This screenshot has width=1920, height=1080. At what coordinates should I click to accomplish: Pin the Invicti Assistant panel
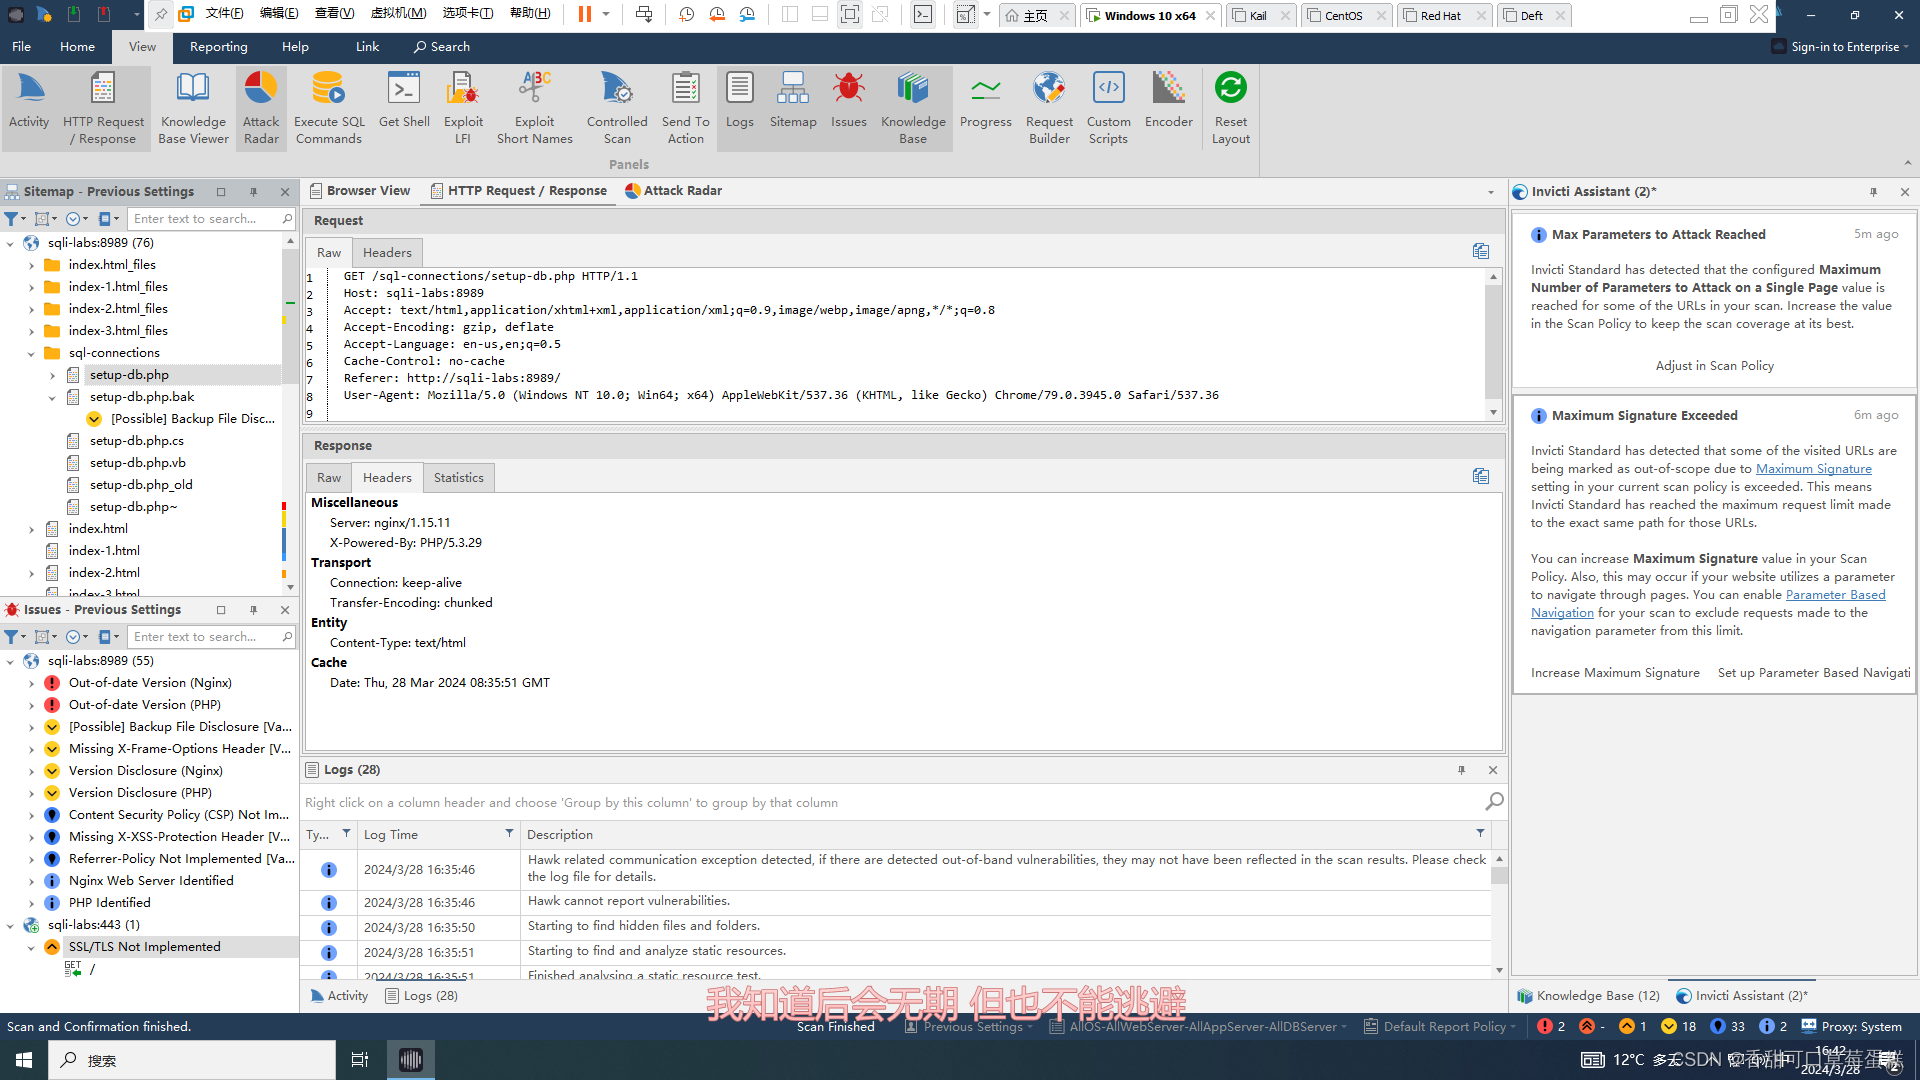coord(1873,192)
